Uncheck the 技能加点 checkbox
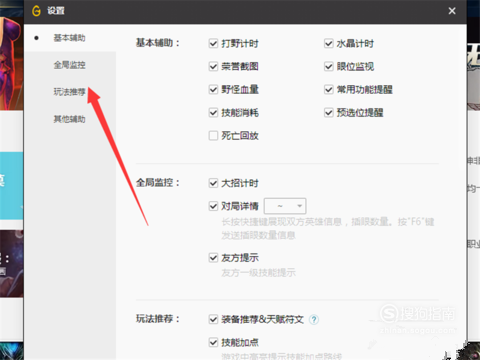Viewport: 480px width, 360px height. click(x=213, y=342)
